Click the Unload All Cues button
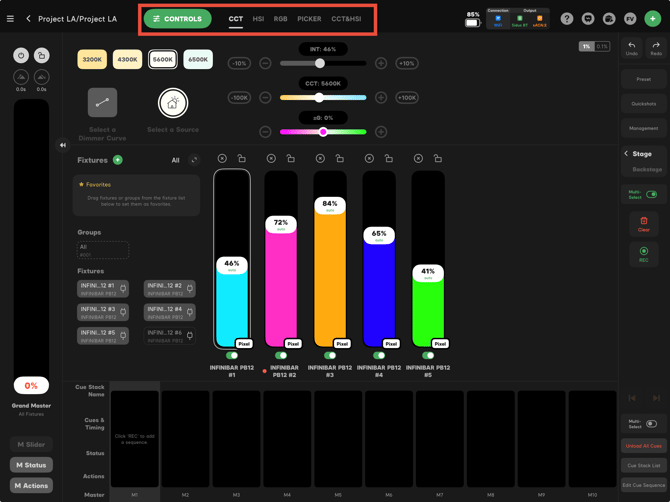 click(x=644, y=446)
